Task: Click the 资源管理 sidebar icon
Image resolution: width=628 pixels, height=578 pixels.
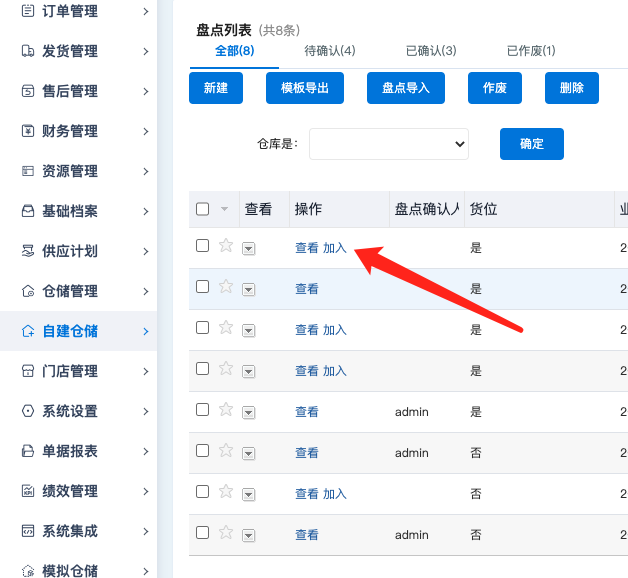Action: 28,171
